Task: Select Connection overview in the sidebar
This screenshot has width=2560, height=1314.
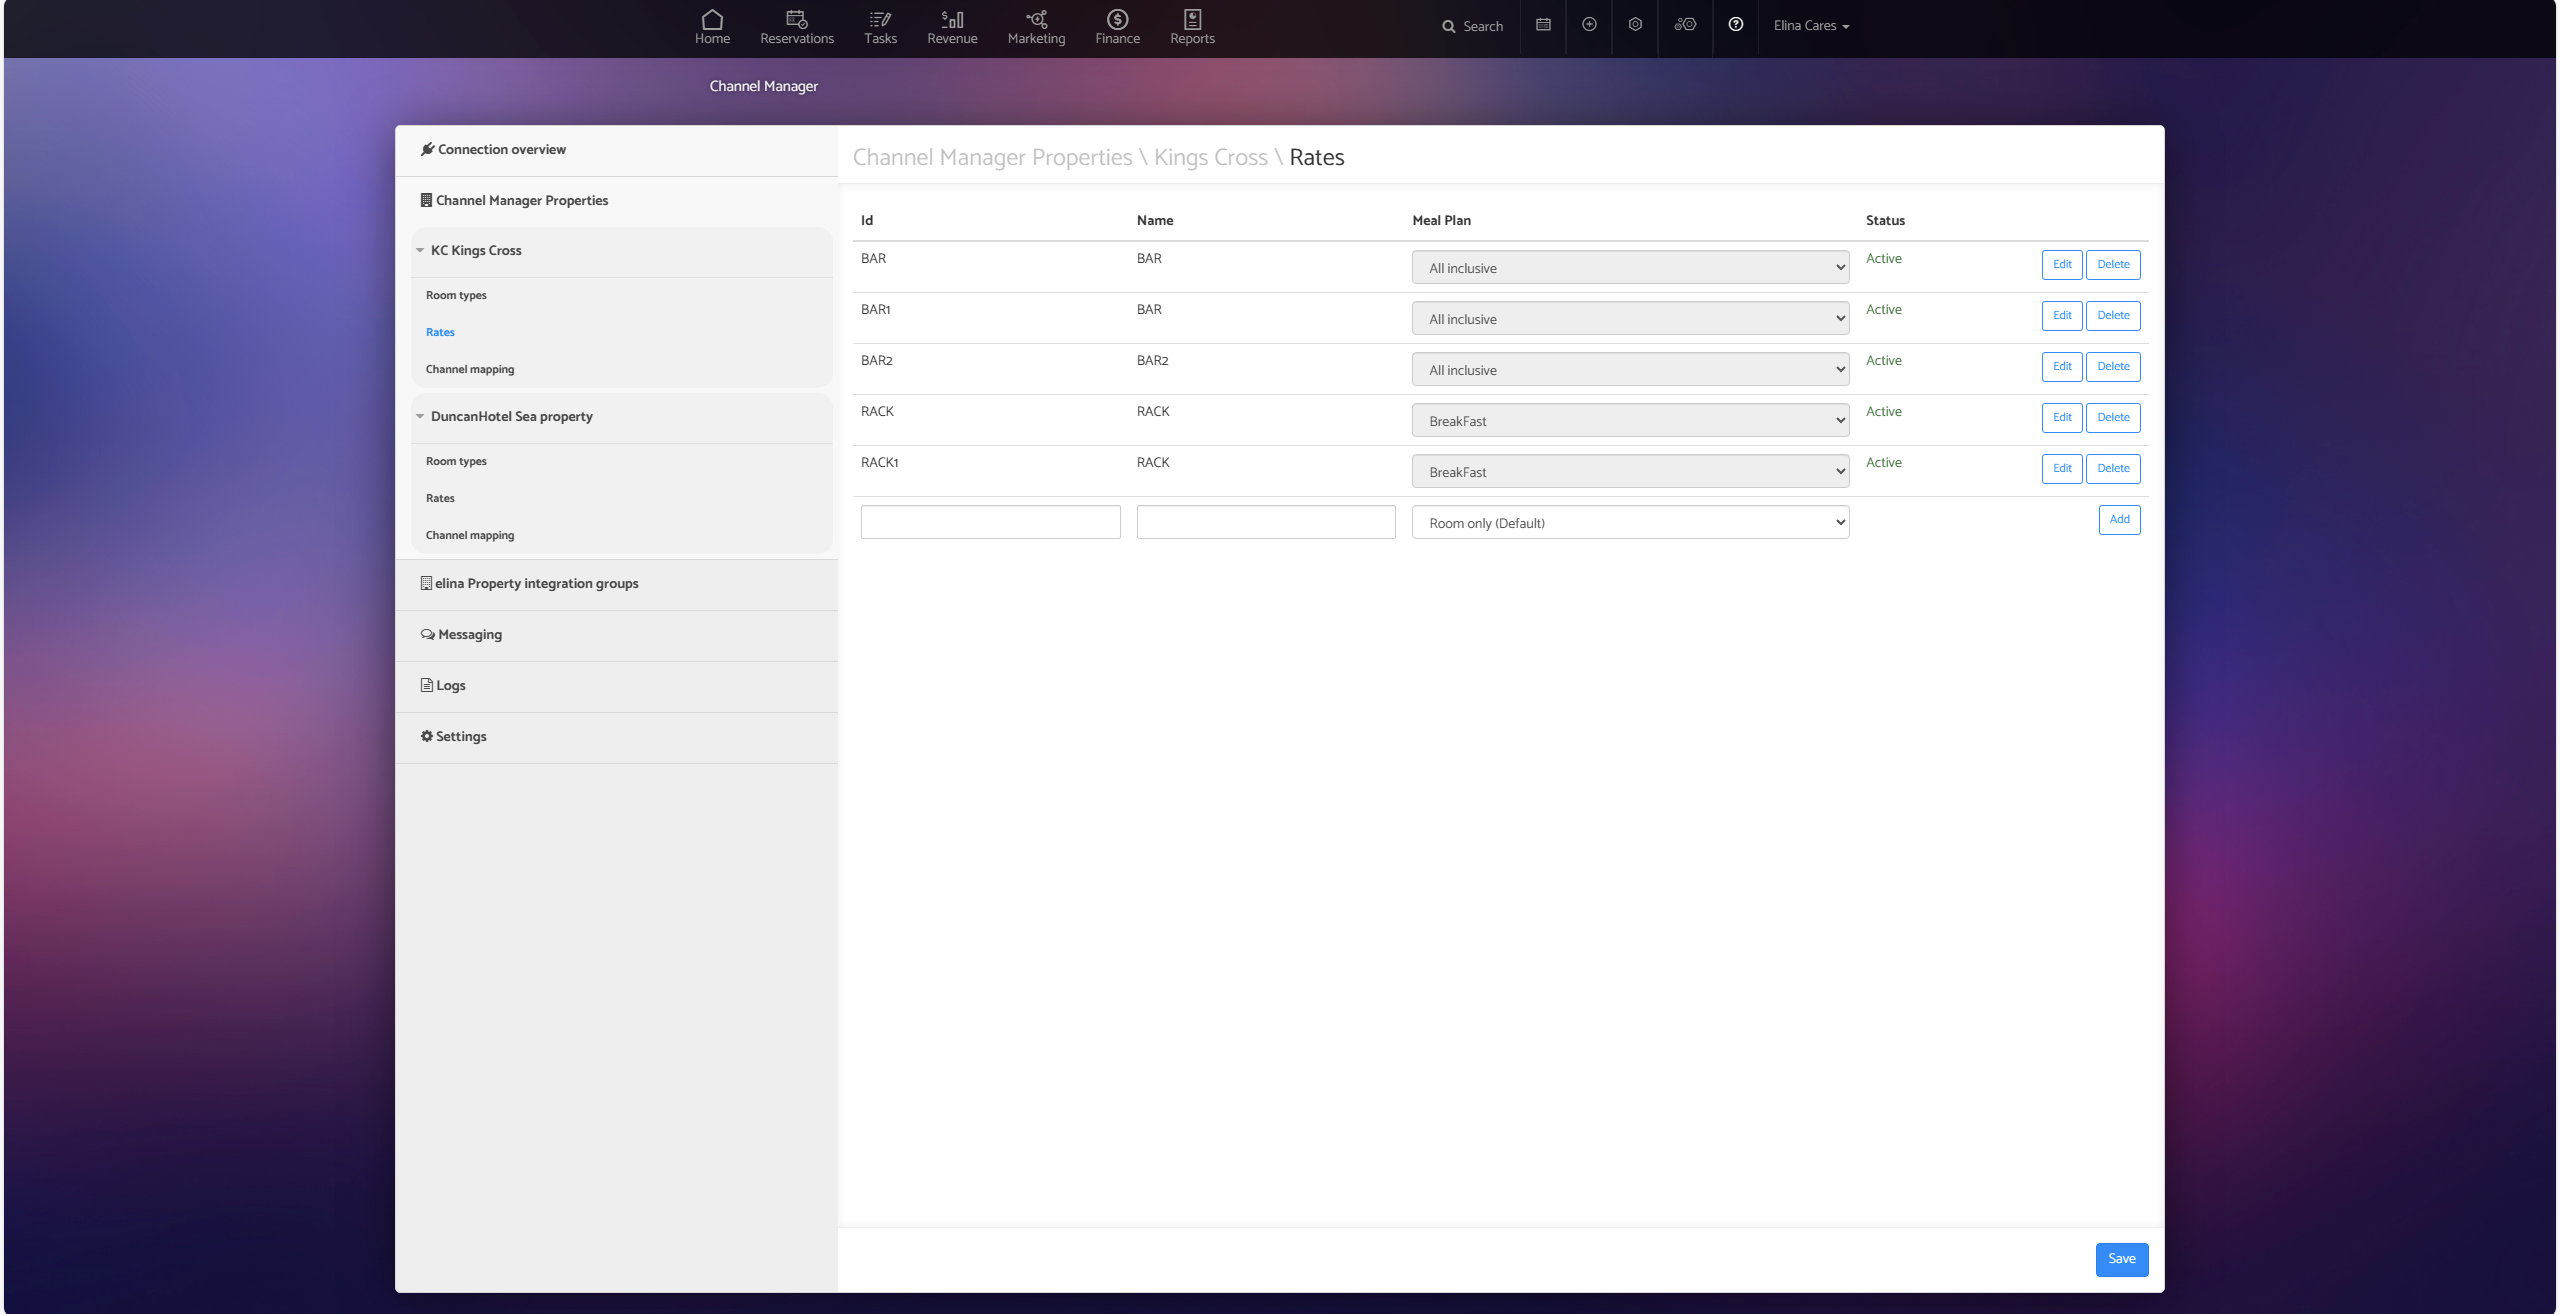Action: 501,150
